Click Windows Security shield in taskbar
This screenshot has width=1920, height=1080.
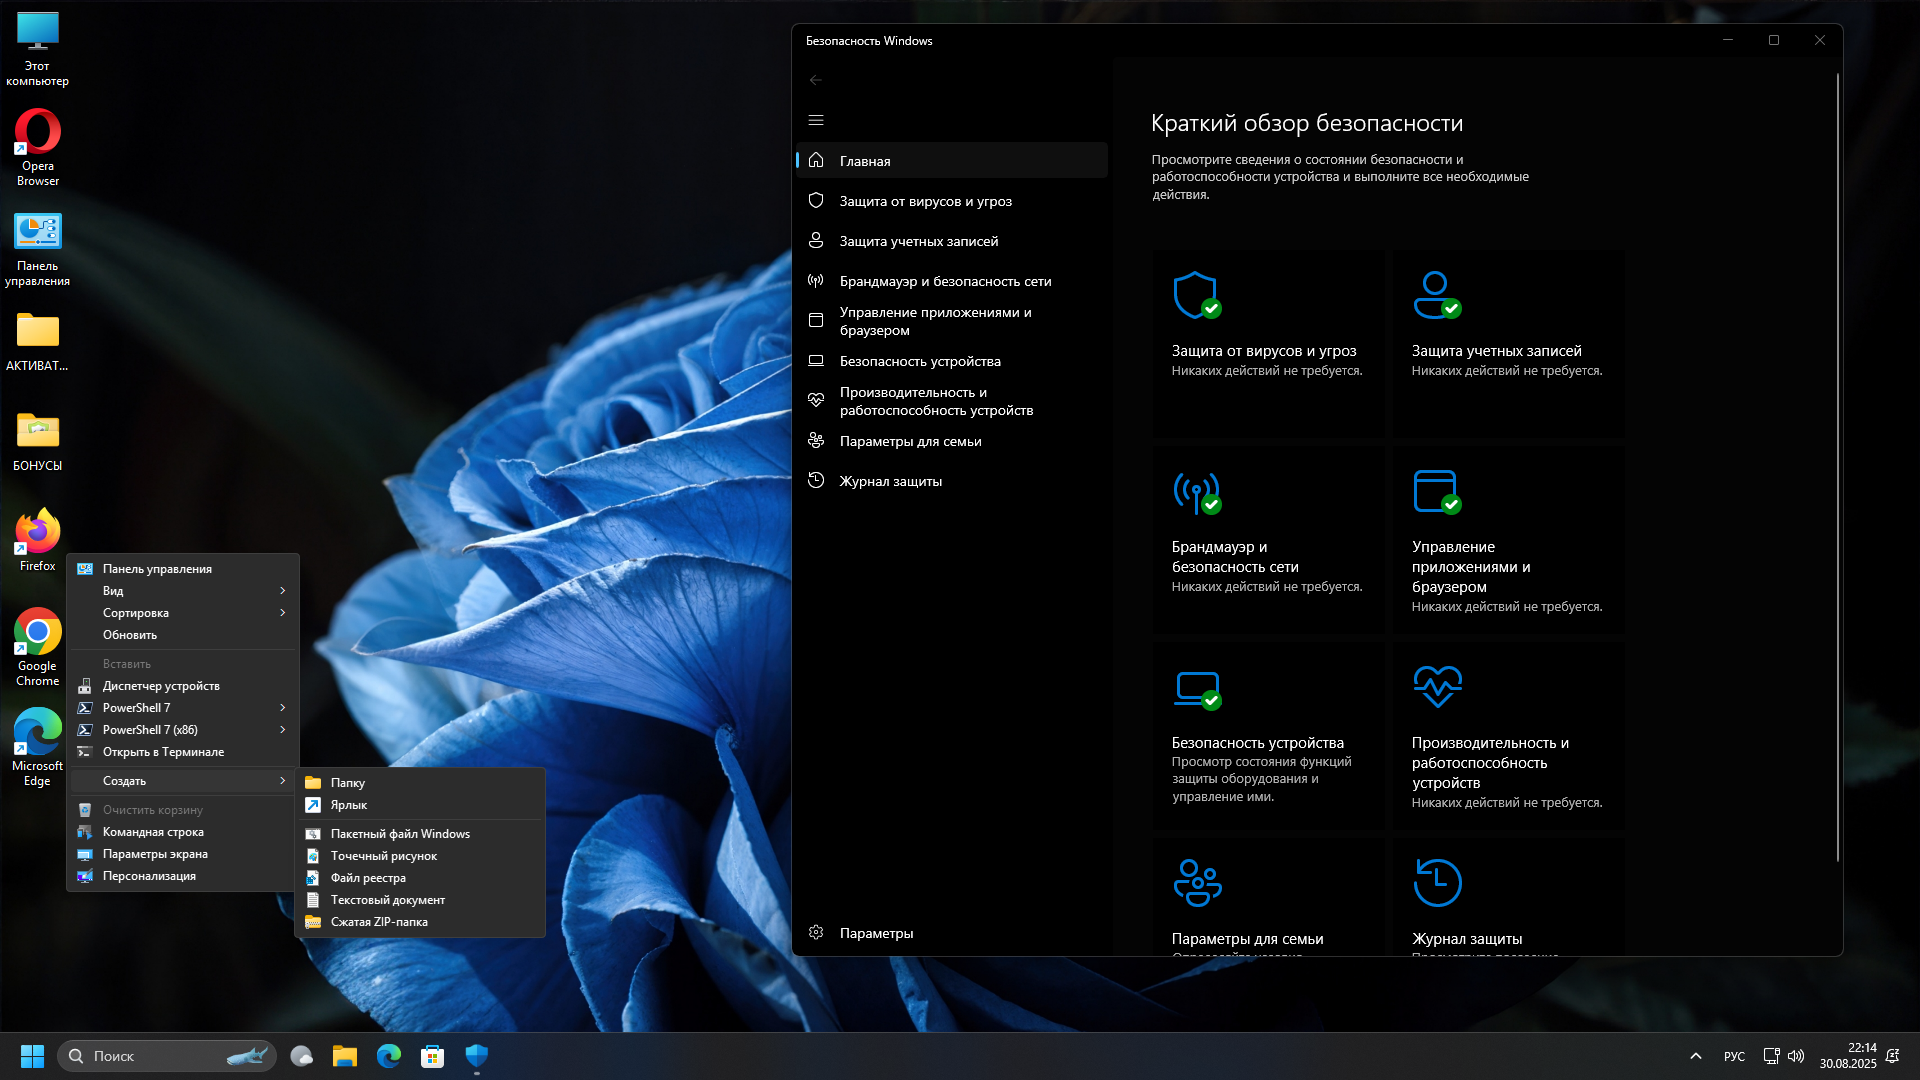[476, 1056]
